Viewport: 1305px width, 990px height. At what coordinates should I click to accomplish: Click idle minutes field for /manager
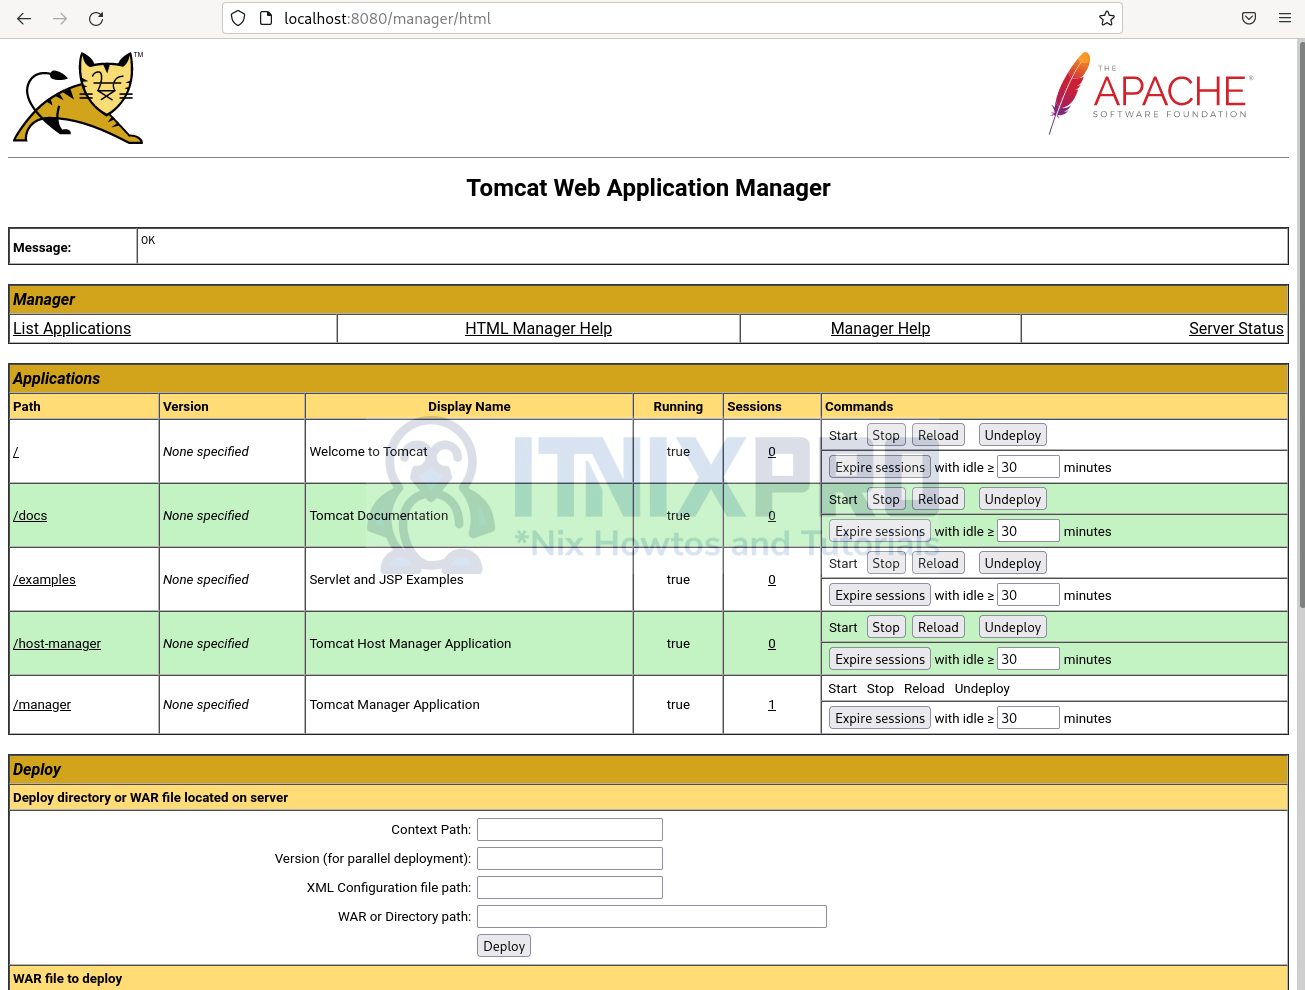[1028, 718]
